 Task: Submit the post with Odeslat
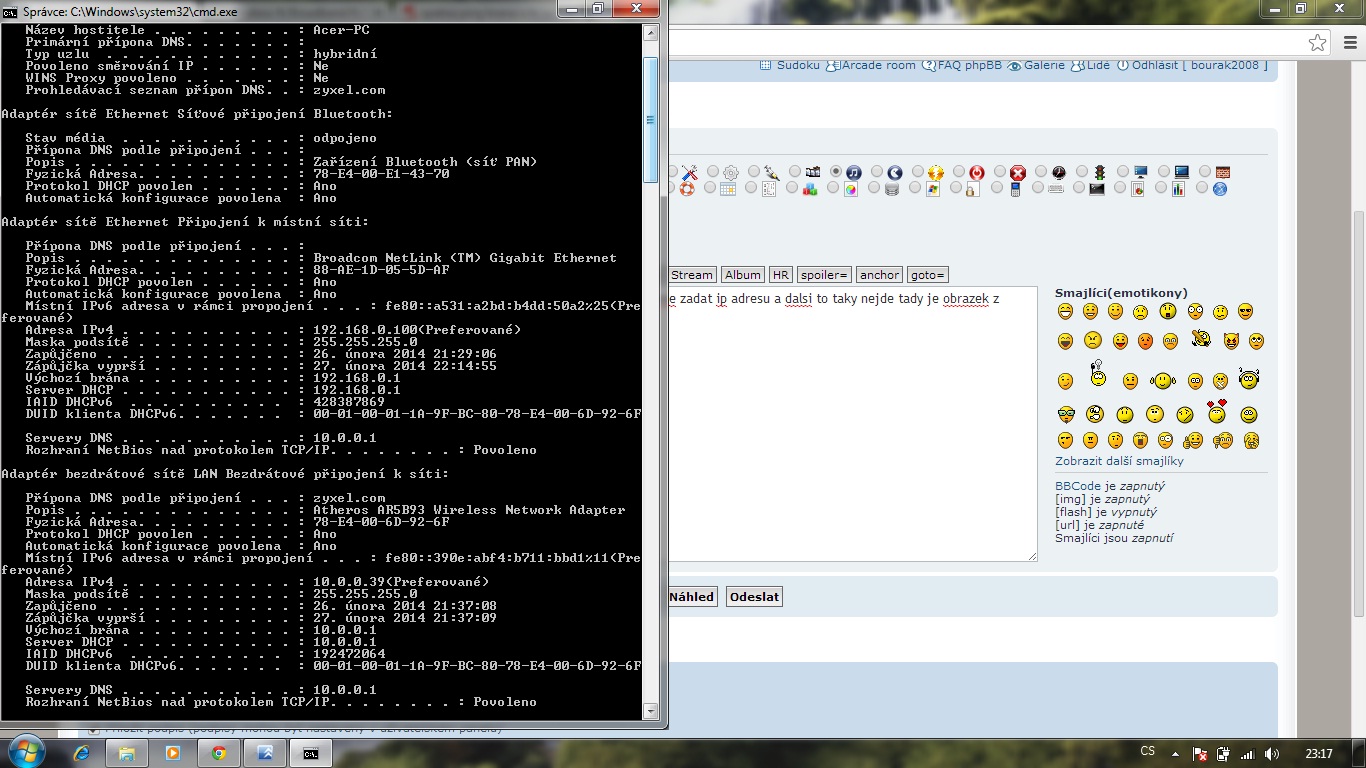pos(754,597)
